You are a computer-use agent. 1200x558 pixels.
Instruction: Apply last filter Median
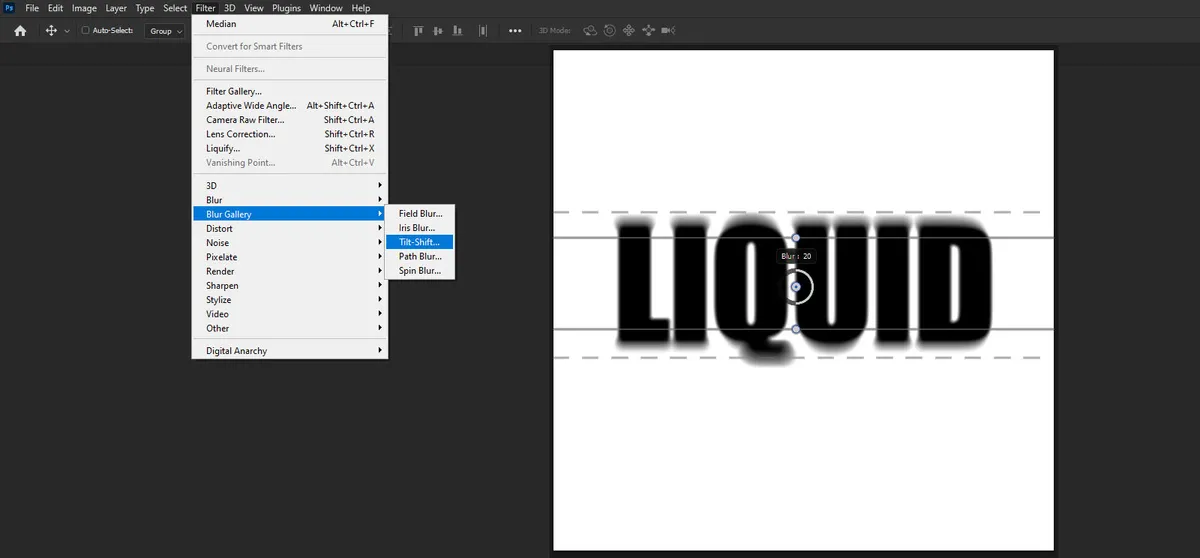click(x=290, y=24)
